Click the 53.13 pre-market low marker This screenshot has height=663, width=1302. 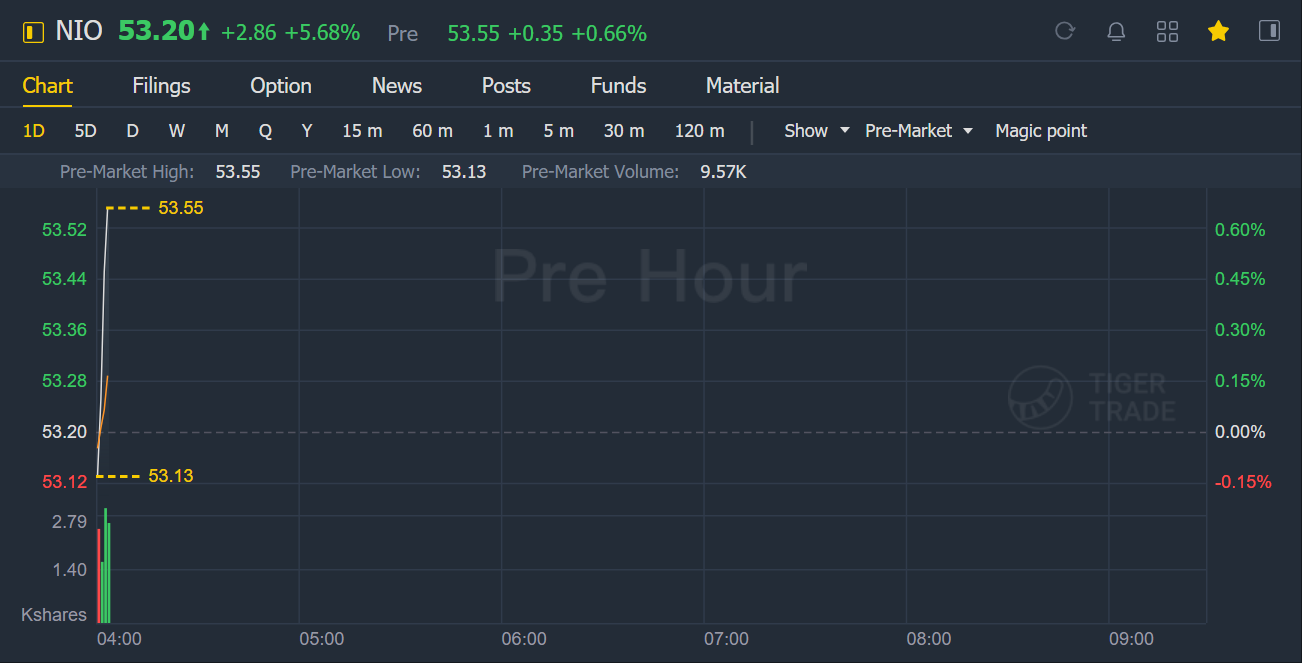[x=170, y=476]
